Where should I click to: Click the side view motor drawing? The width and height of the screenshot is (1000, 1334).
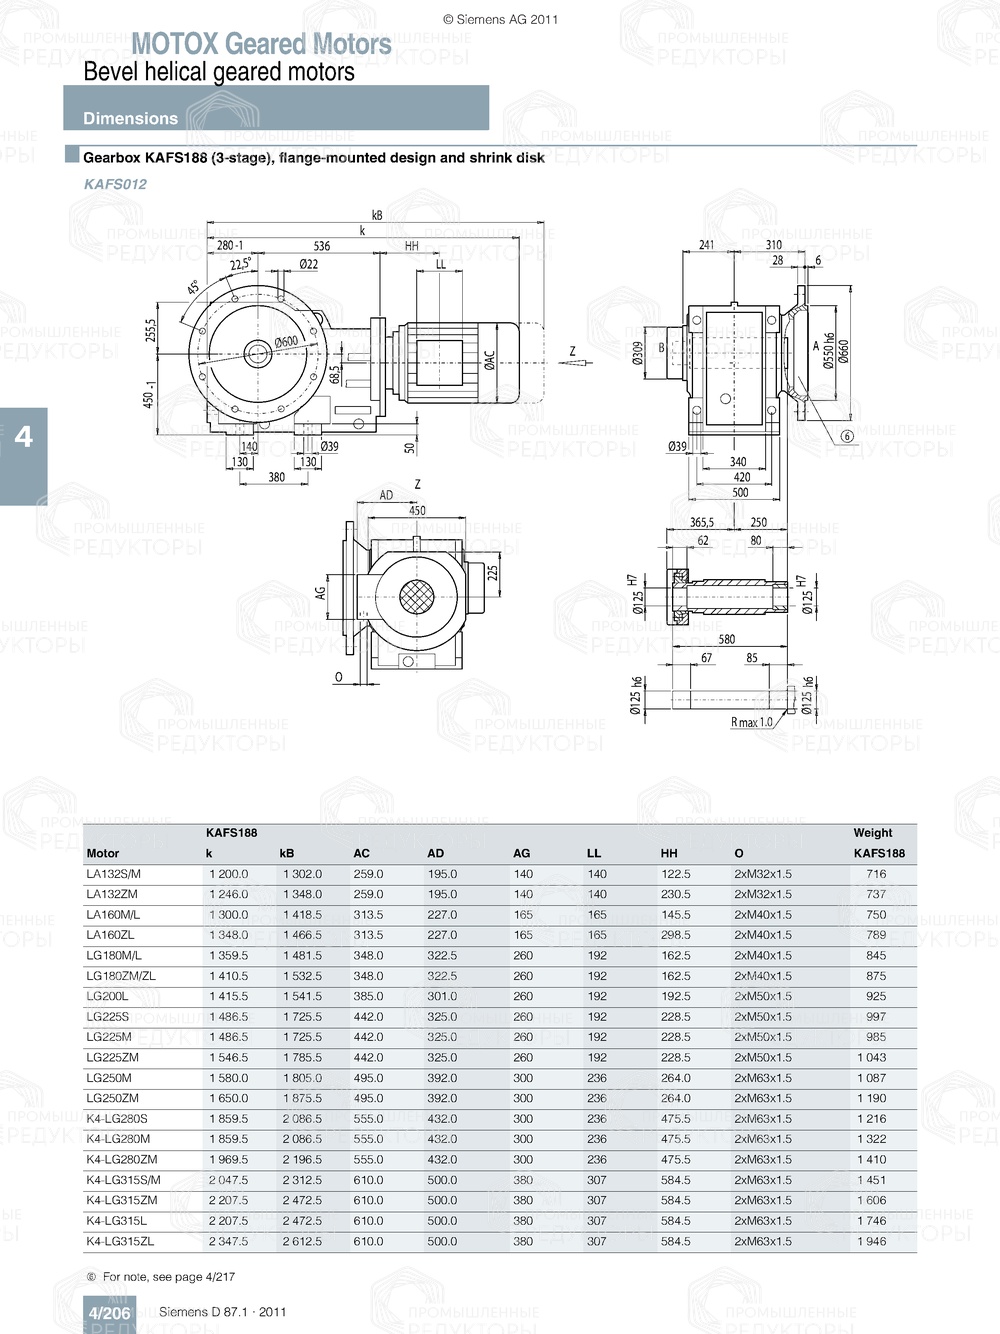(460, 360)
